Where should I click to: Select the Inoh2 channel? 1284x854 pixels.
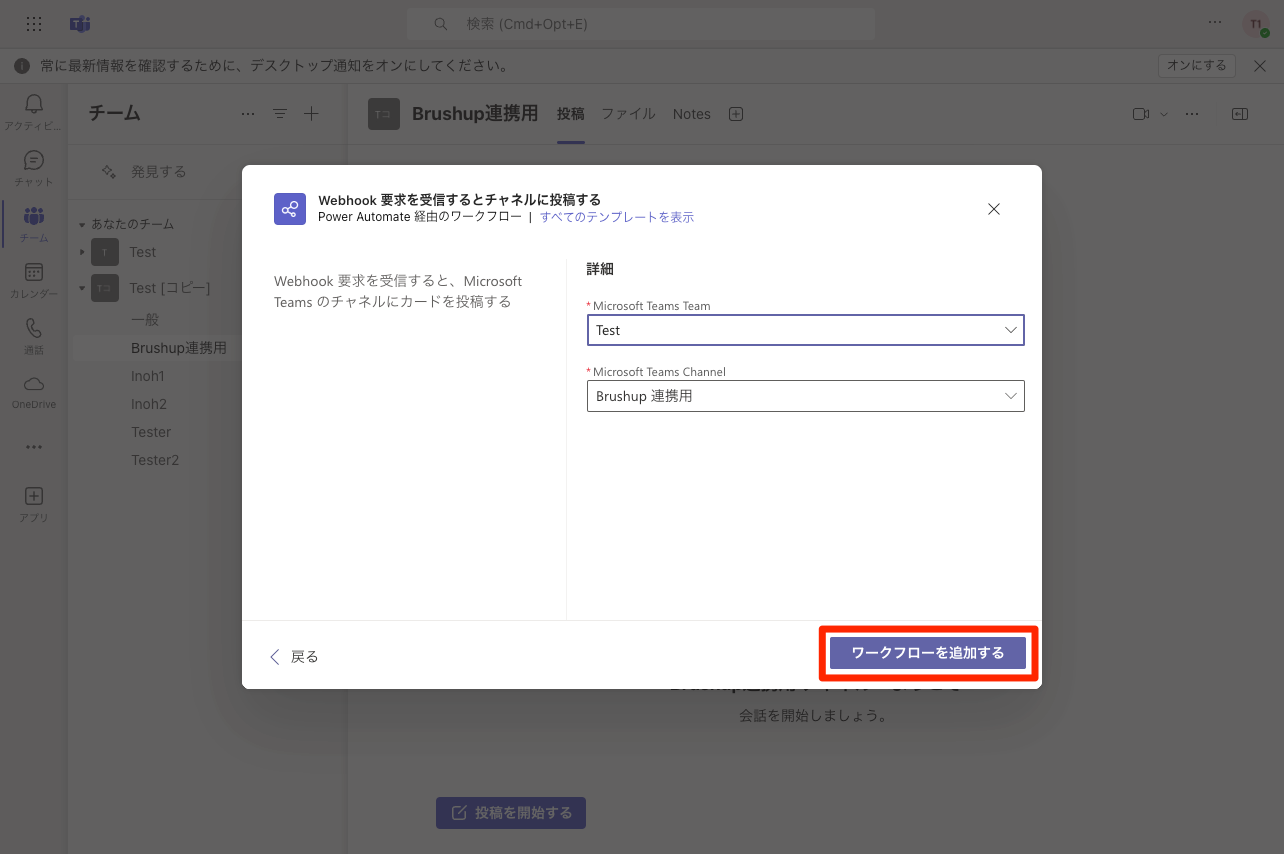tap(149, 404)
